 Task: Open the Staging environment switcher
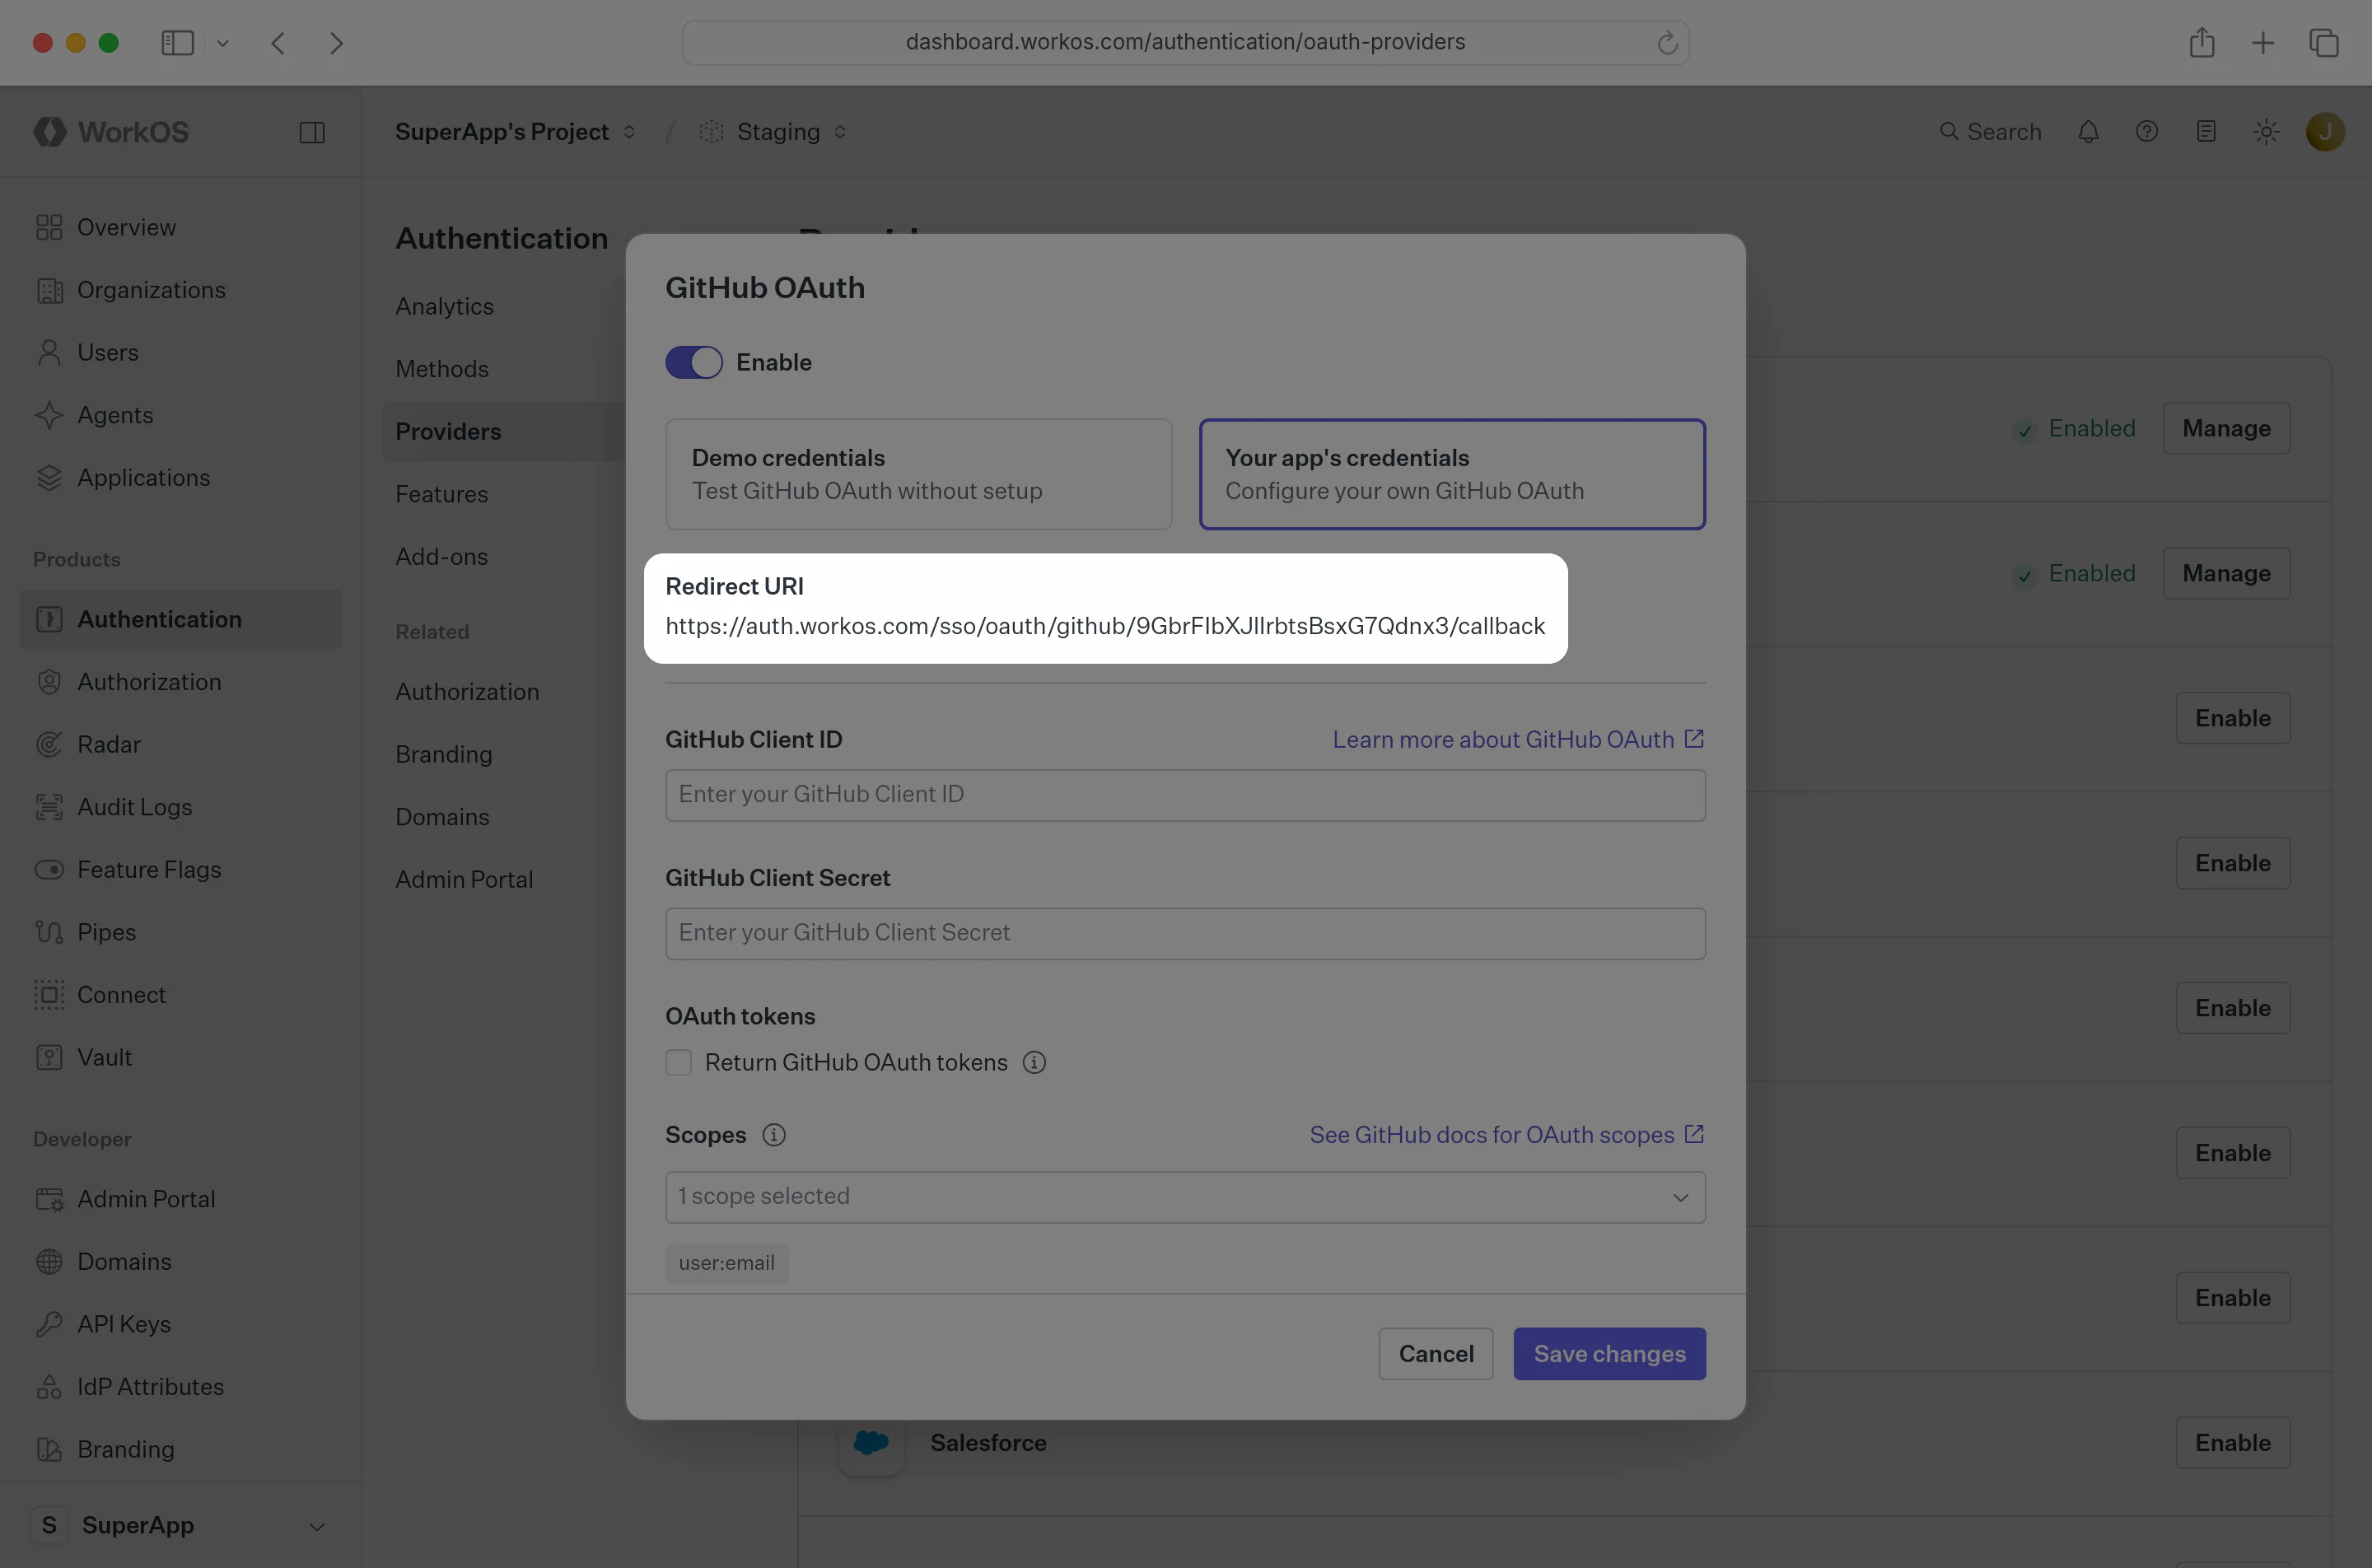(x=773, y=132)
